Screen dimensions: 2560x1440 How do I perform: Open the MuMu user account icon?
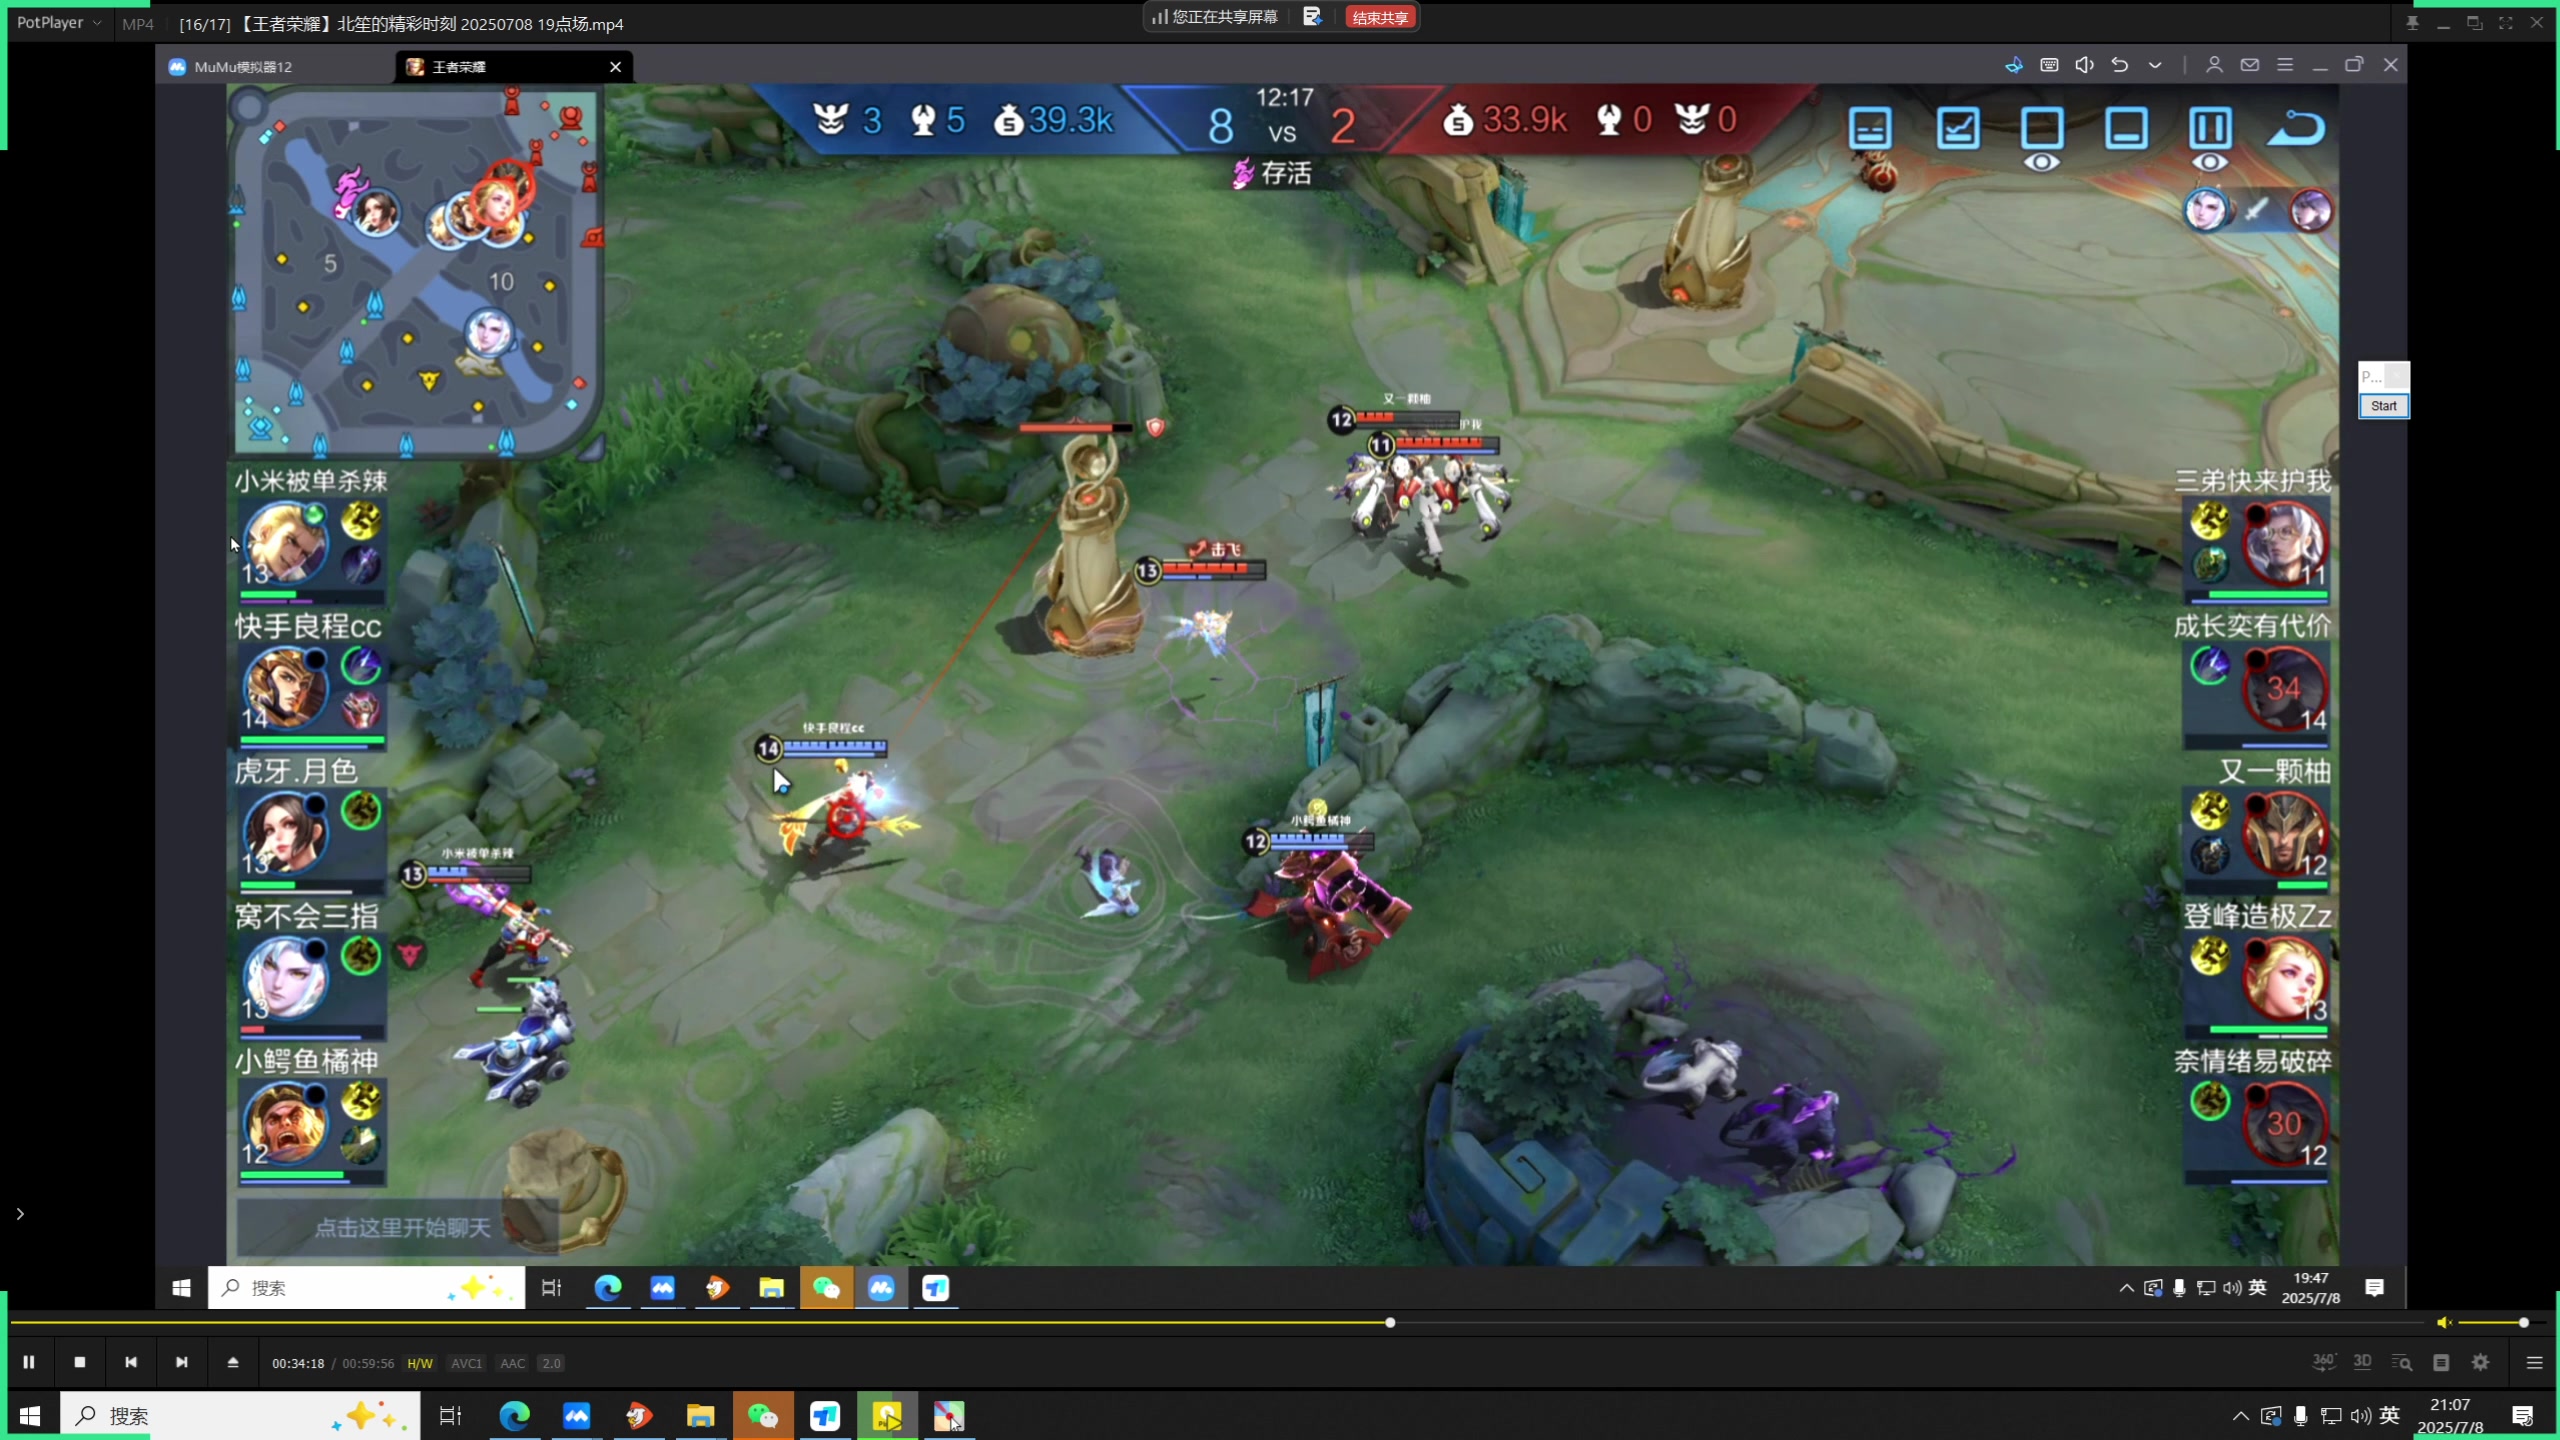(x=2214, y=65)
